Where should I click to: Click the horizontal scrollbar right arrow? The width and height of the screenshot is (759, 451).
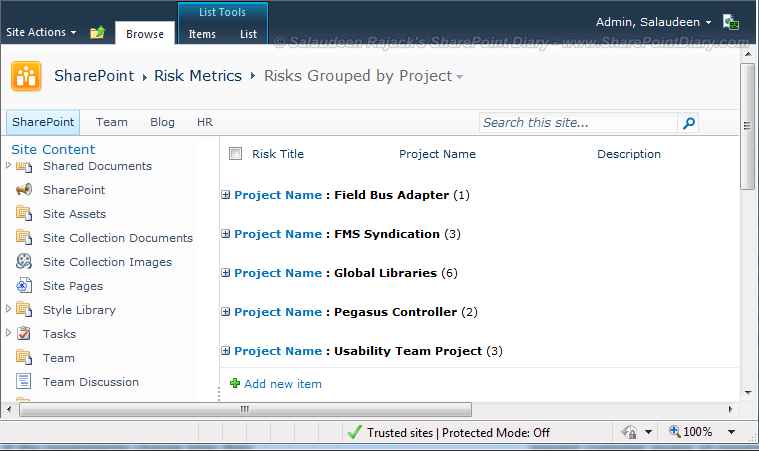(731, 409)
